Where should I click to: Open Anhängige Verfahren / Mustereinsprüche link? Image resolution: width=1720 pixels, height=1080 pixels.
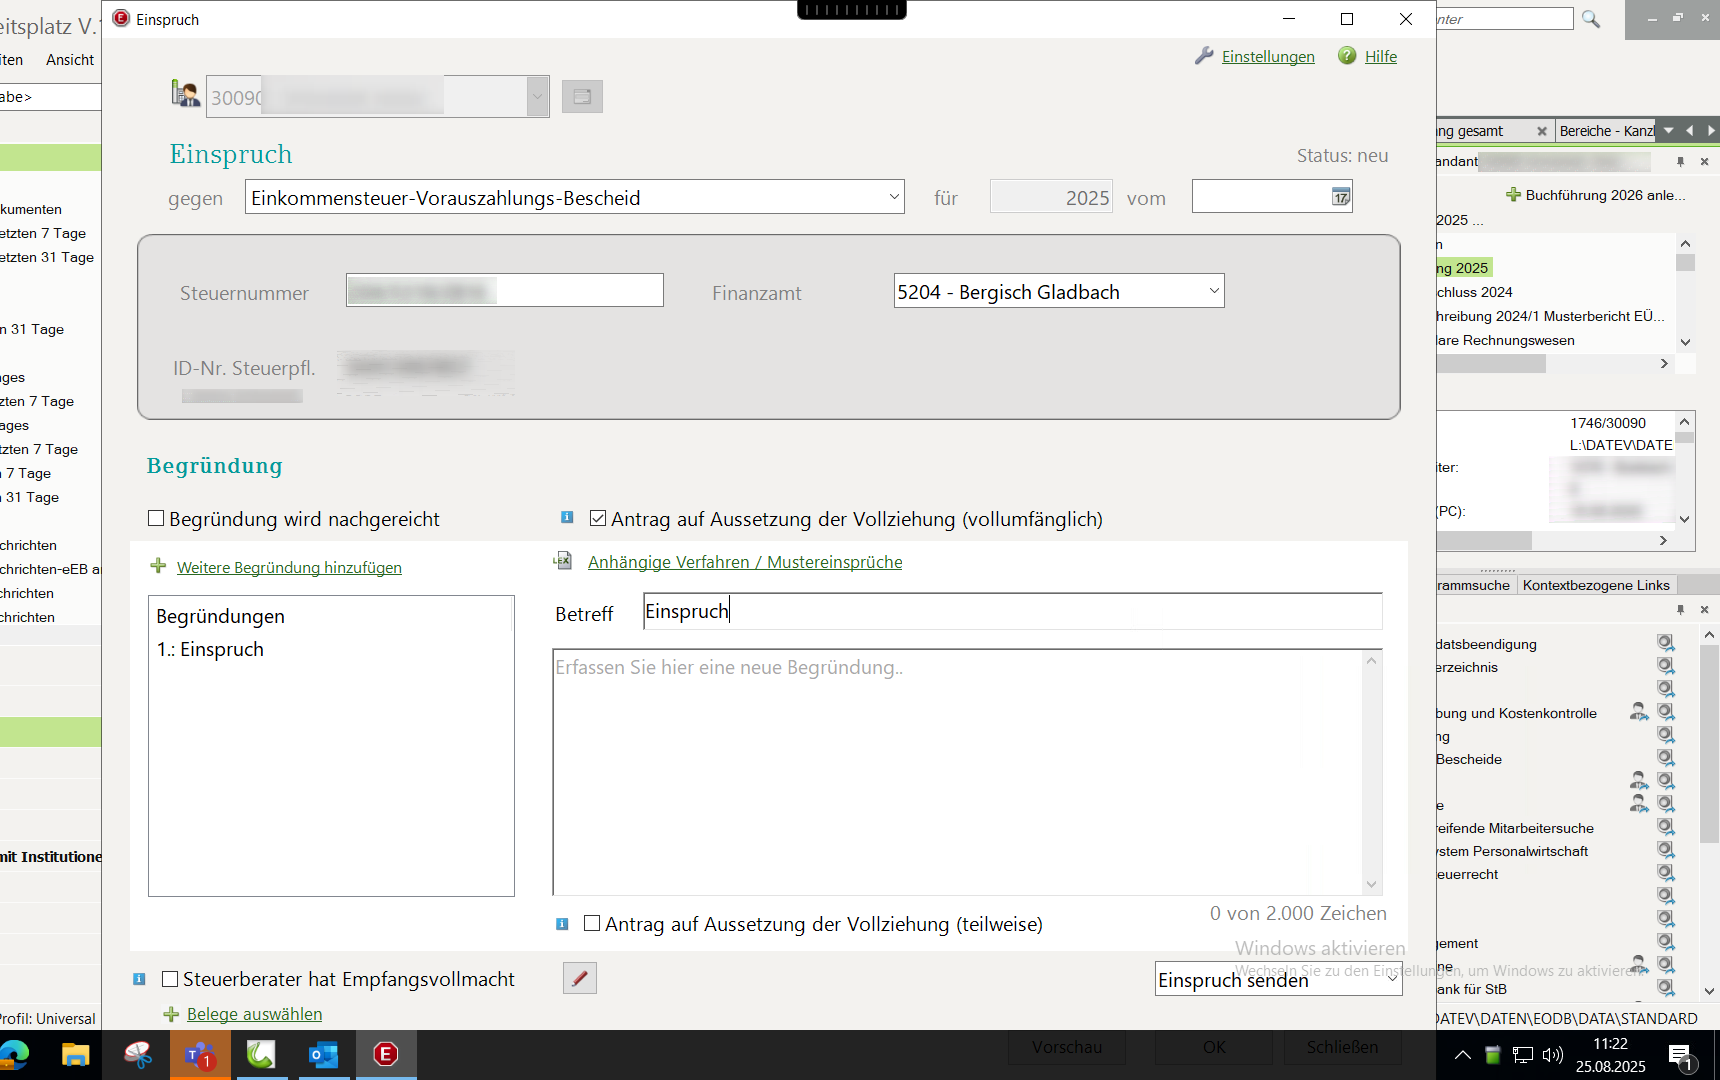tap(744, 562)
